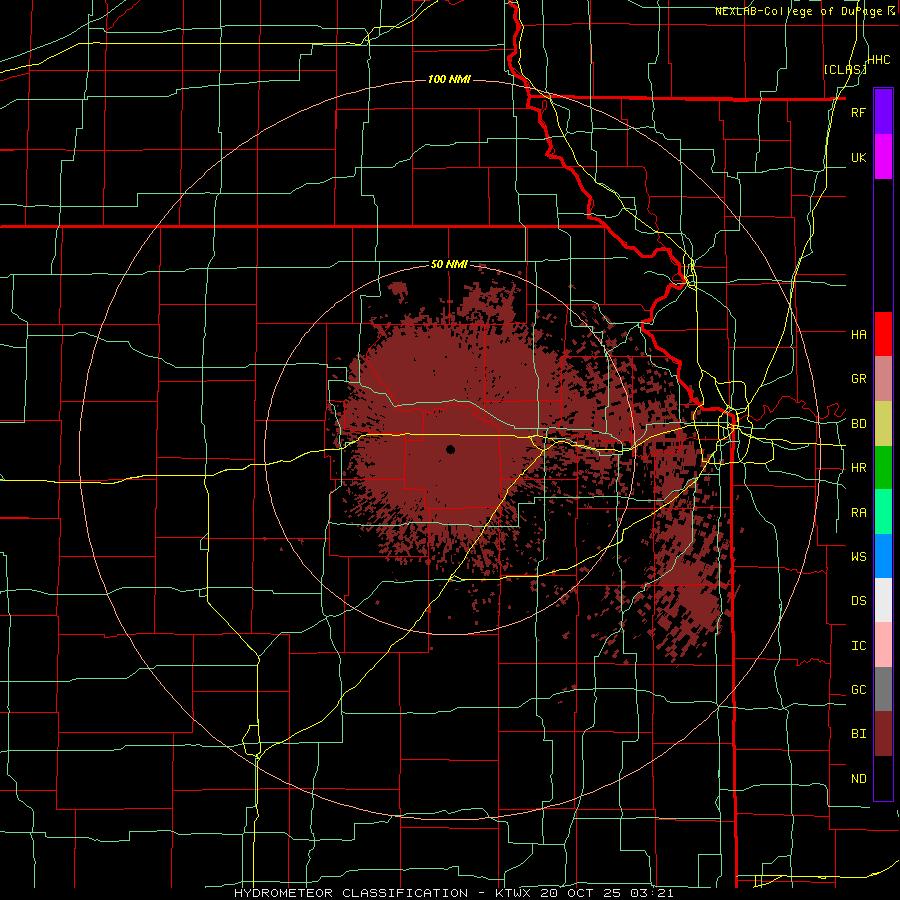This screenshot has height=900, width=900.
Task: Click the GC legend label
Action: 858,690
